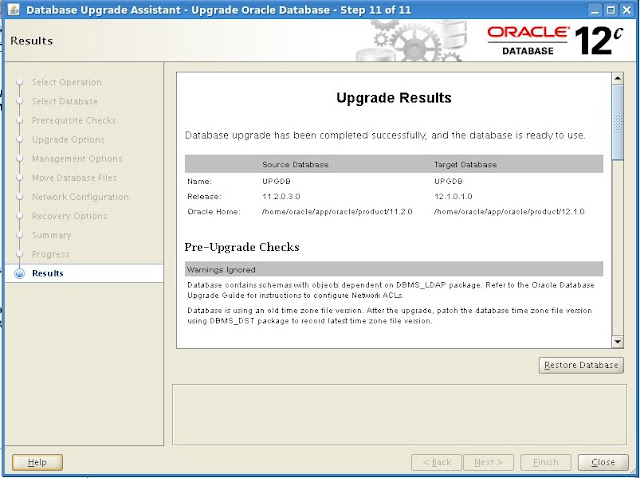
Task: Minimize the Database Upgrade Assistant window
Action: 595,10
